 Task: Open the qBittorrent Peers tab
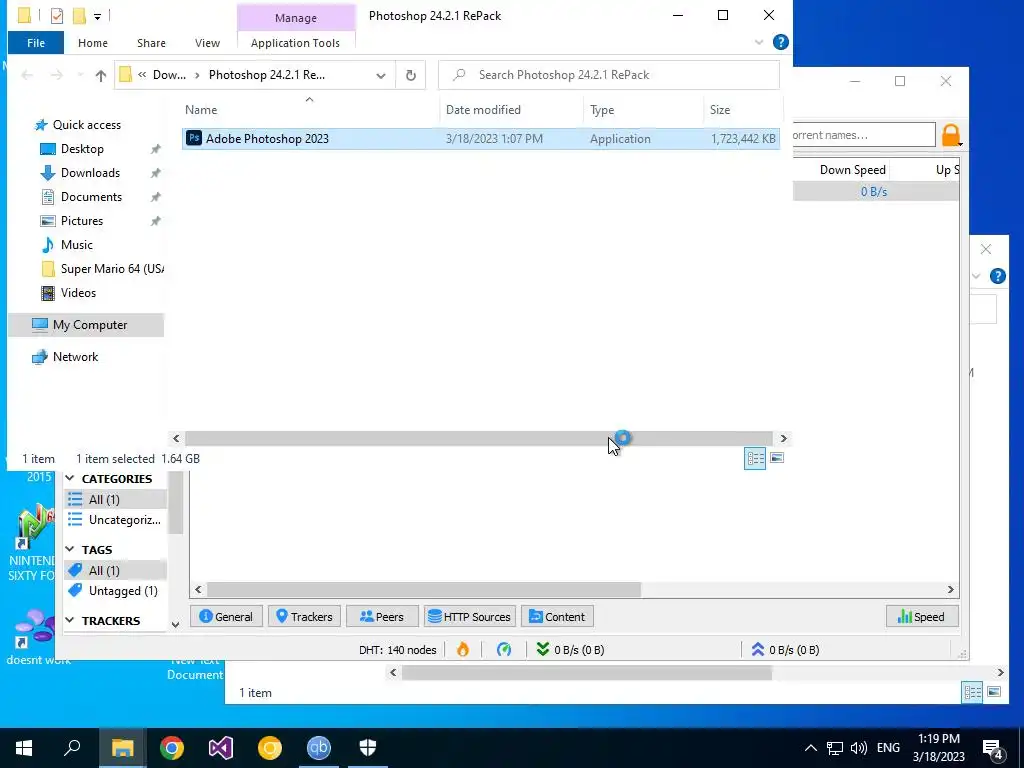point(382,616)
